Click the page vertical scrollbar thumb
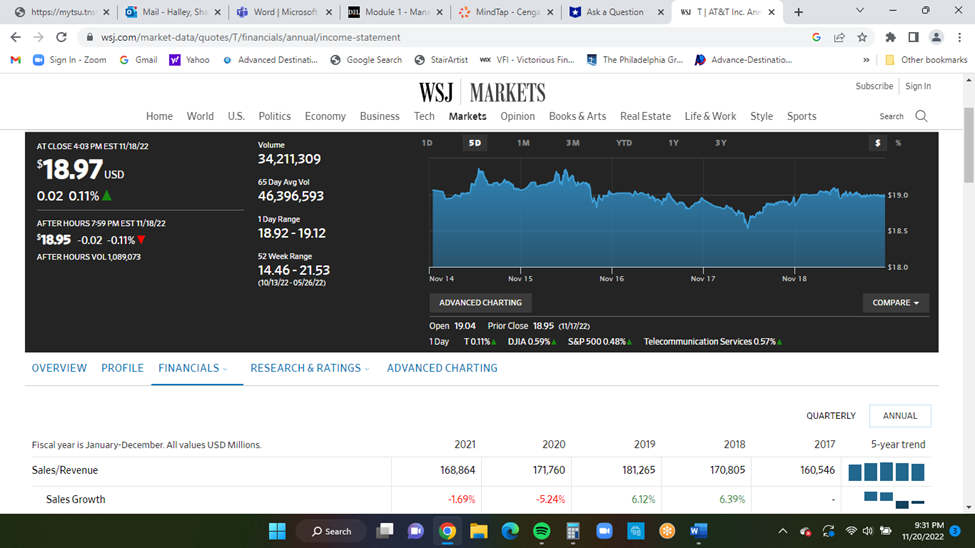 (x=969, y=144)
